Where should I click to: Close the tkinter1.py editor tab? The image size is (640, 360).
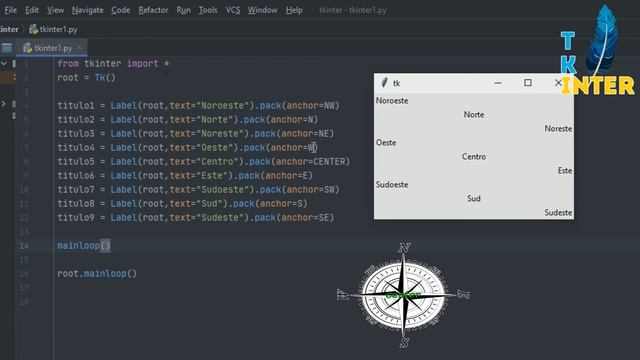pos(80,48)
